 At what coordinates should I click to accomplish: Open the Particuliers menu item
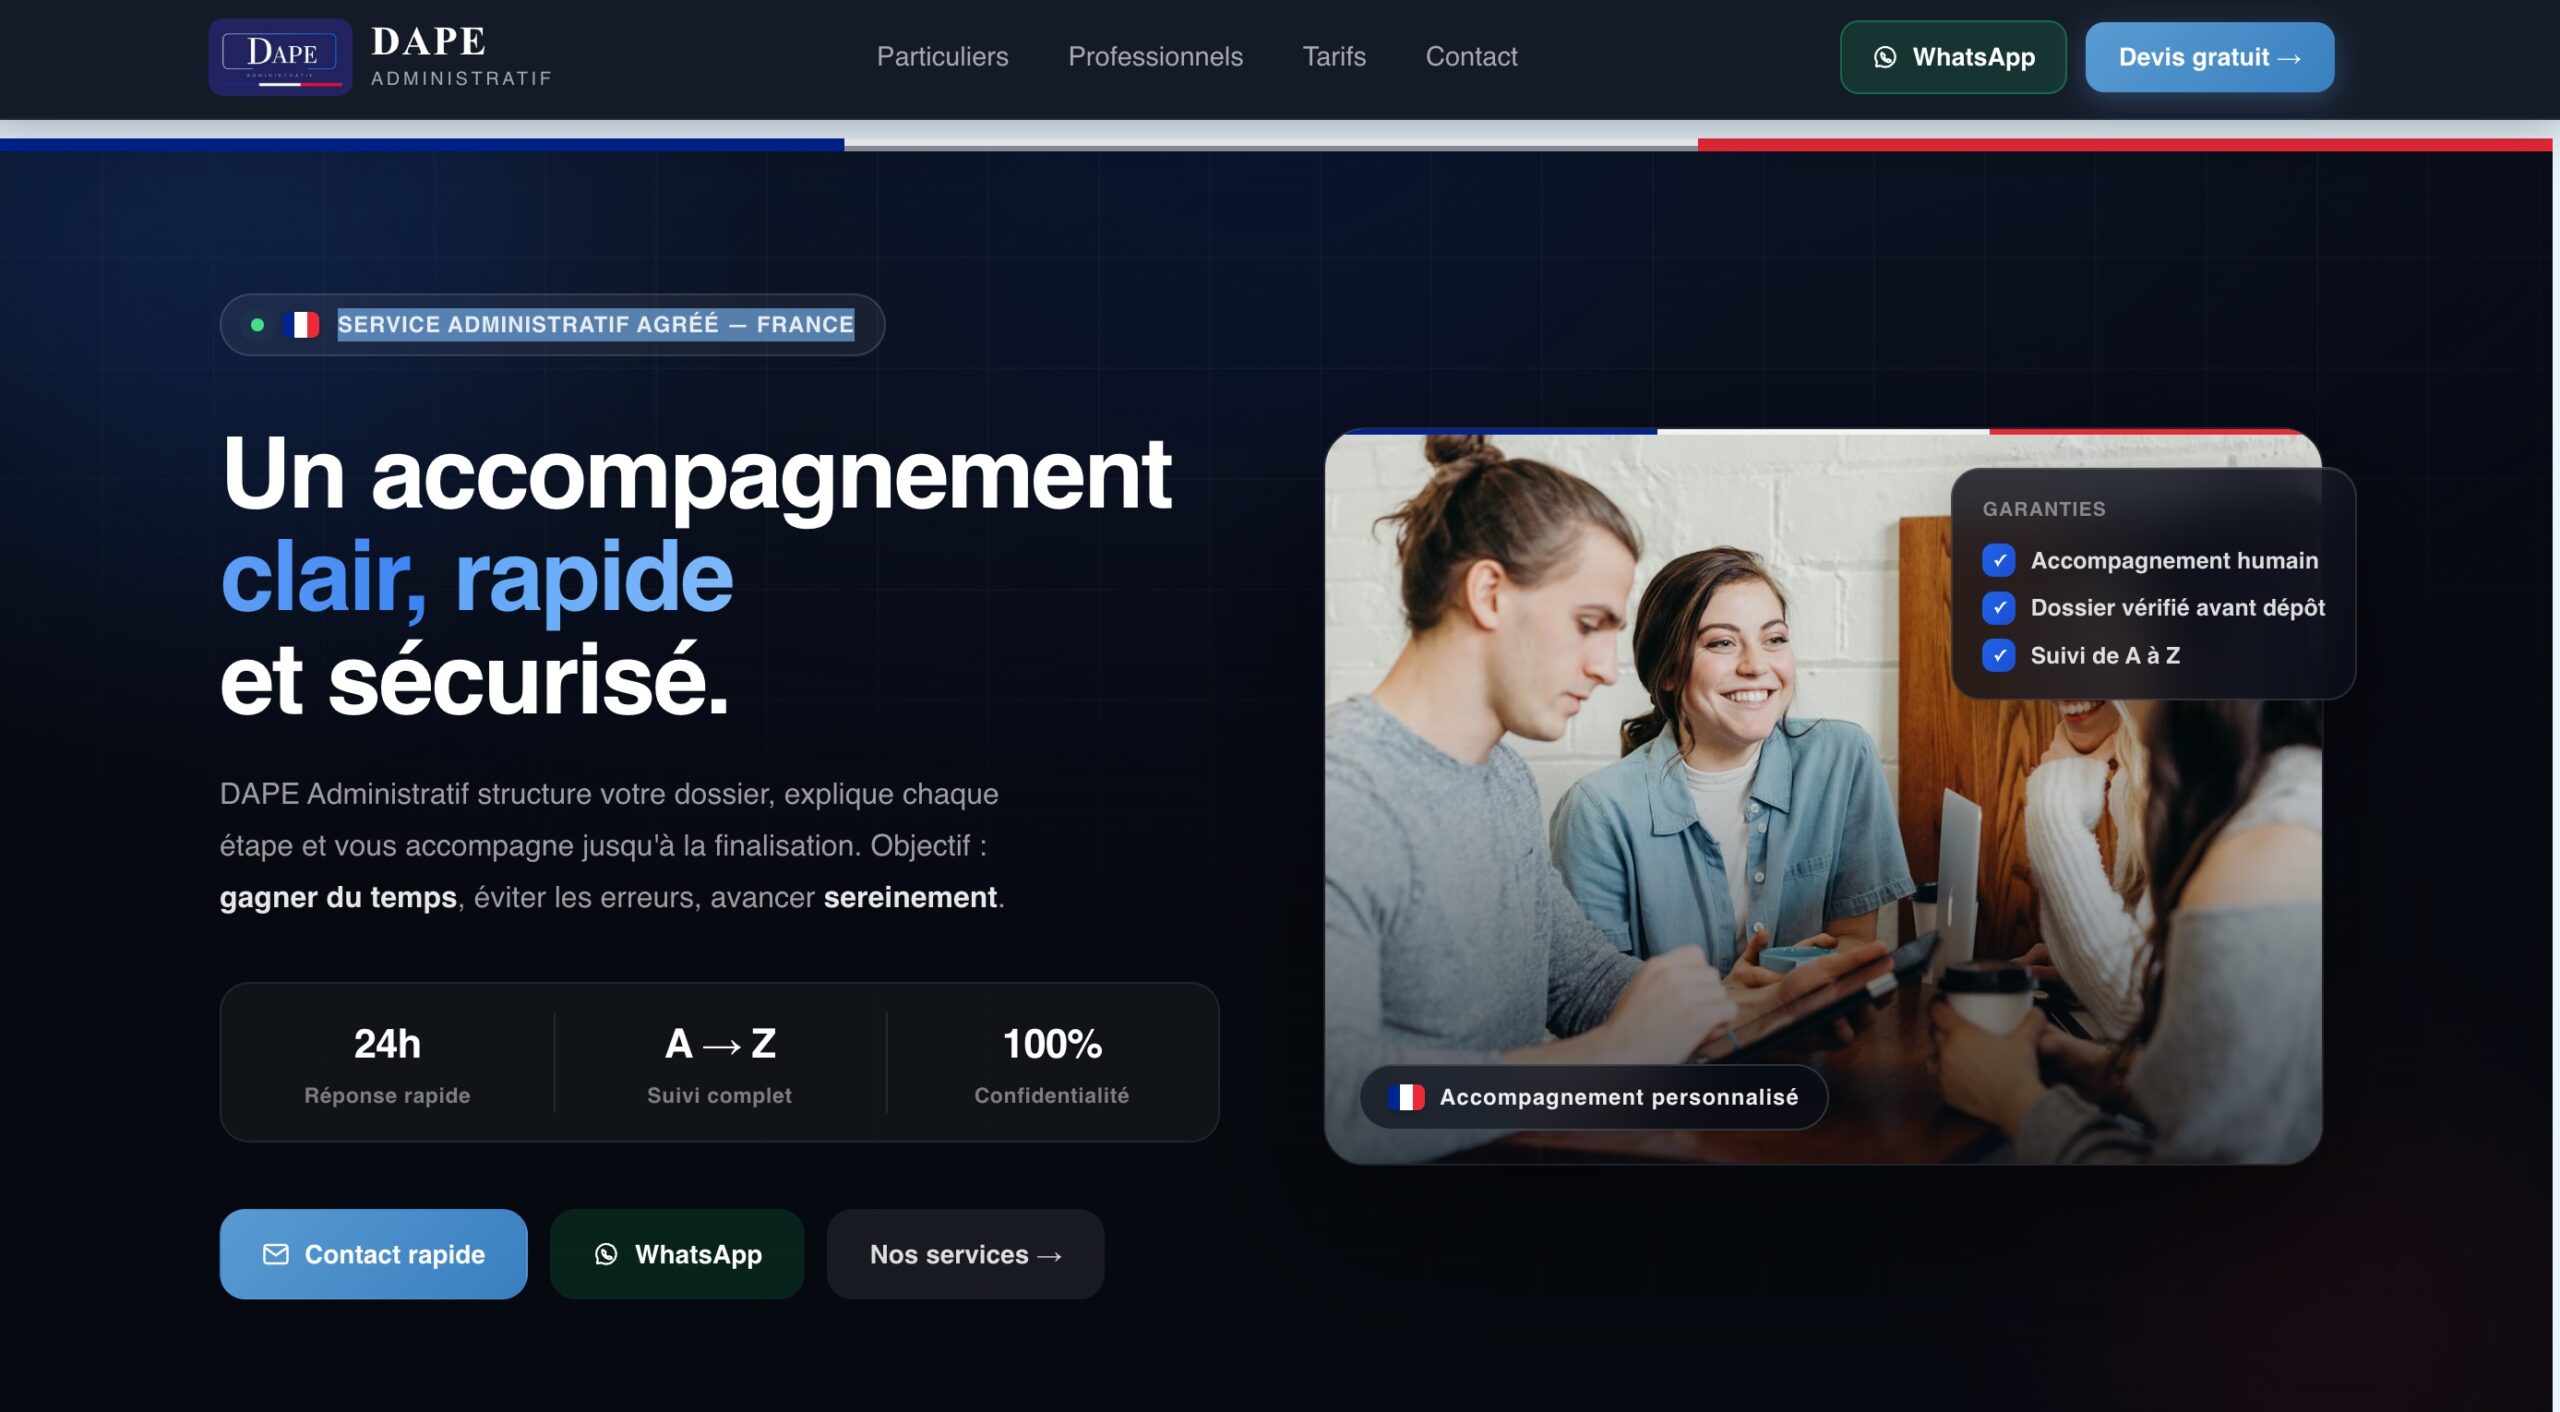(942, 57)
